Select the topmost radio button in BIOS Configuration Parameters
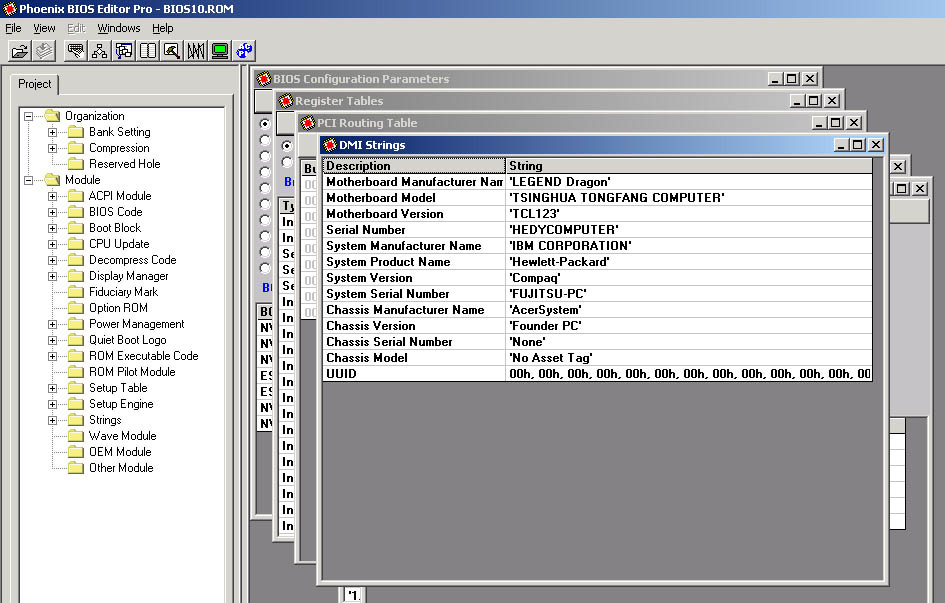The image size is (945, 603). [x=265, y=124]
